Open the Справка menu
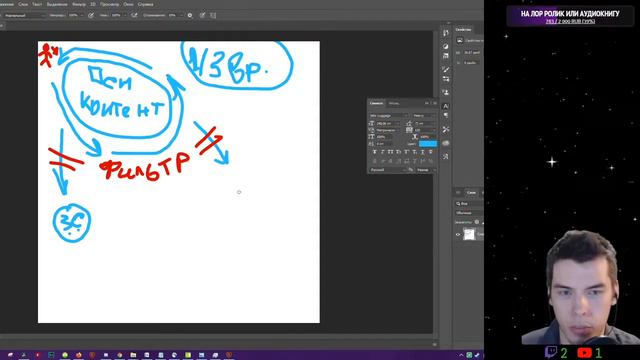Screen dimensions: 640x360 [146, 4]
